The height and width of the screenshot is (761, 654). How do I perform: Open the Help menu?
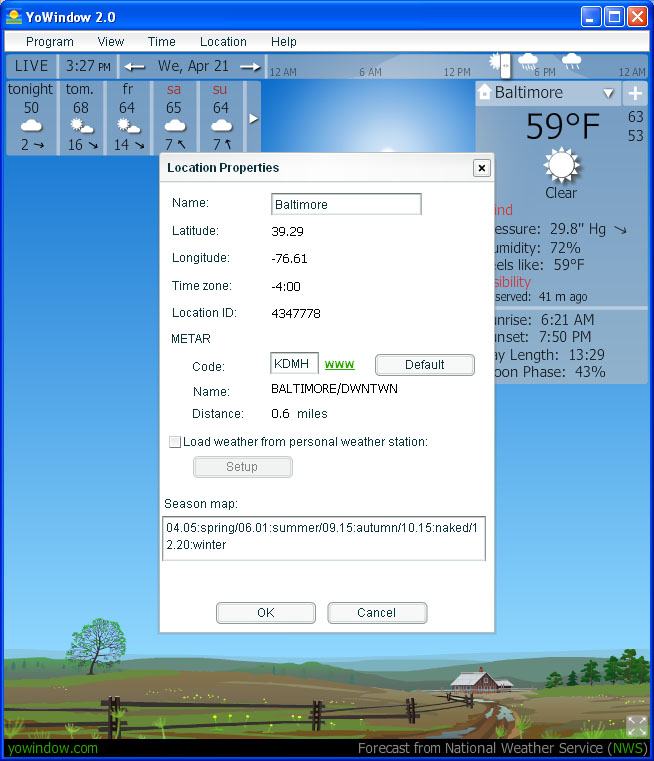[284, 42]
